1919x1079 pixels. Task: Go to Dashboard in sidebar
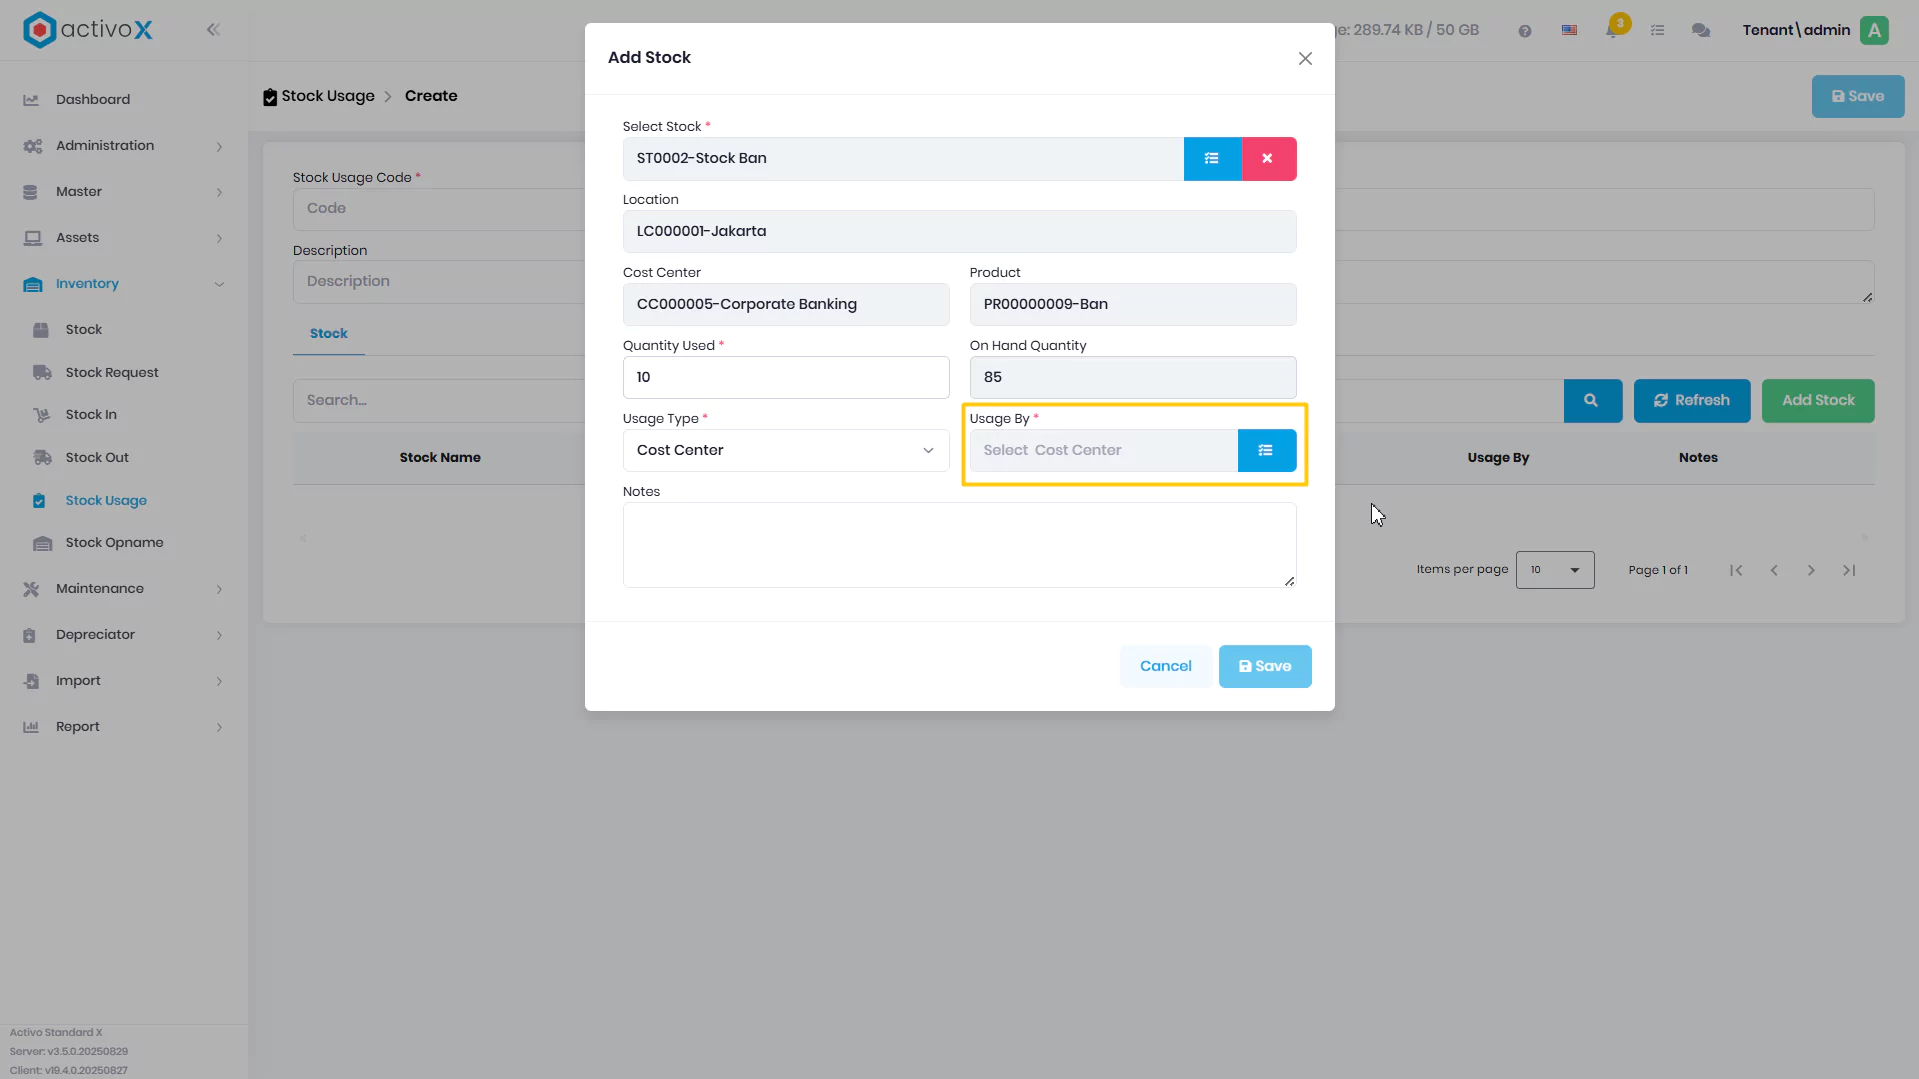(x=93, y=99)
